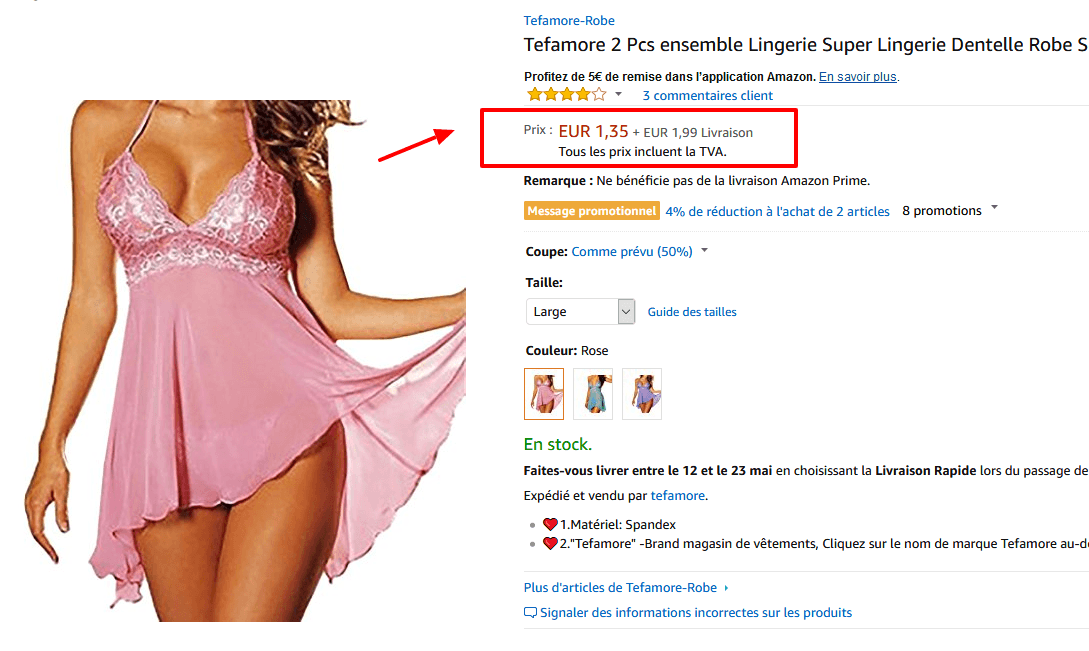Screen dimensions: 1089x651
Task: Click the heart icon before the Tefamore bullet
Action: pos(551,543)
